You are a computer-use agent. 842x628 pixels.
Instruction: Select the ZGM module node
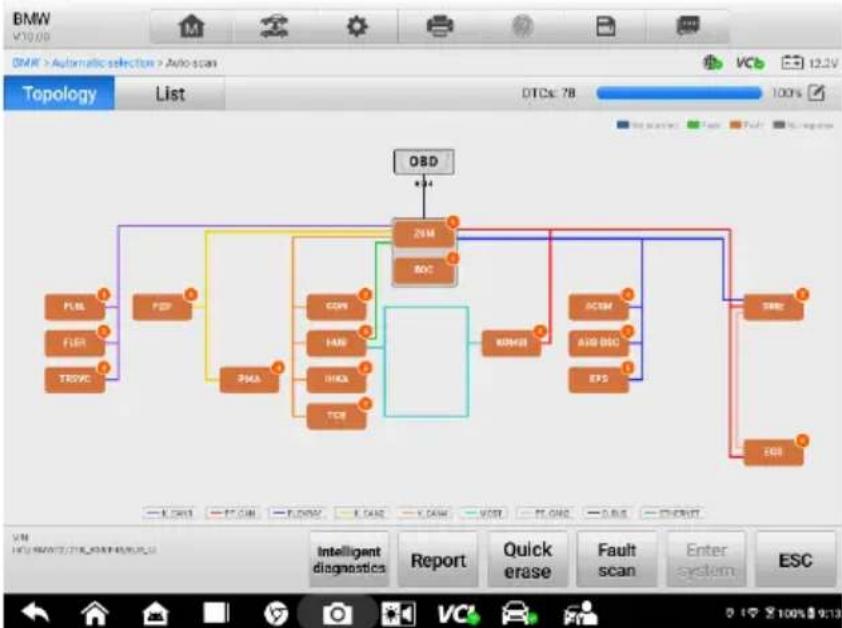(424, 234)
